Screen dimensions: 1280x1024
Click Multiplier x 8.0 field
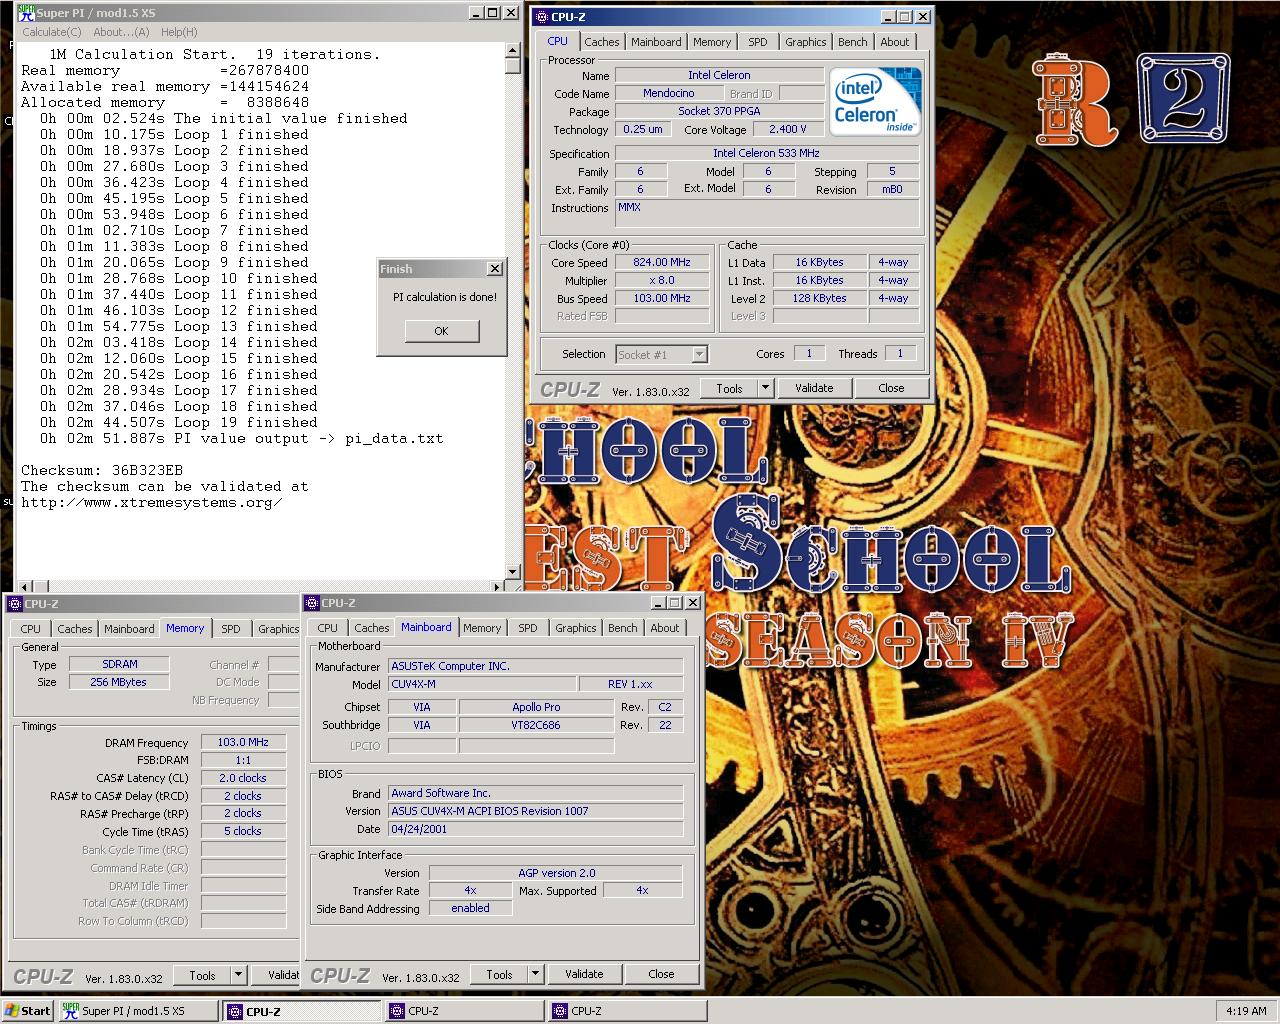[662, 280]
